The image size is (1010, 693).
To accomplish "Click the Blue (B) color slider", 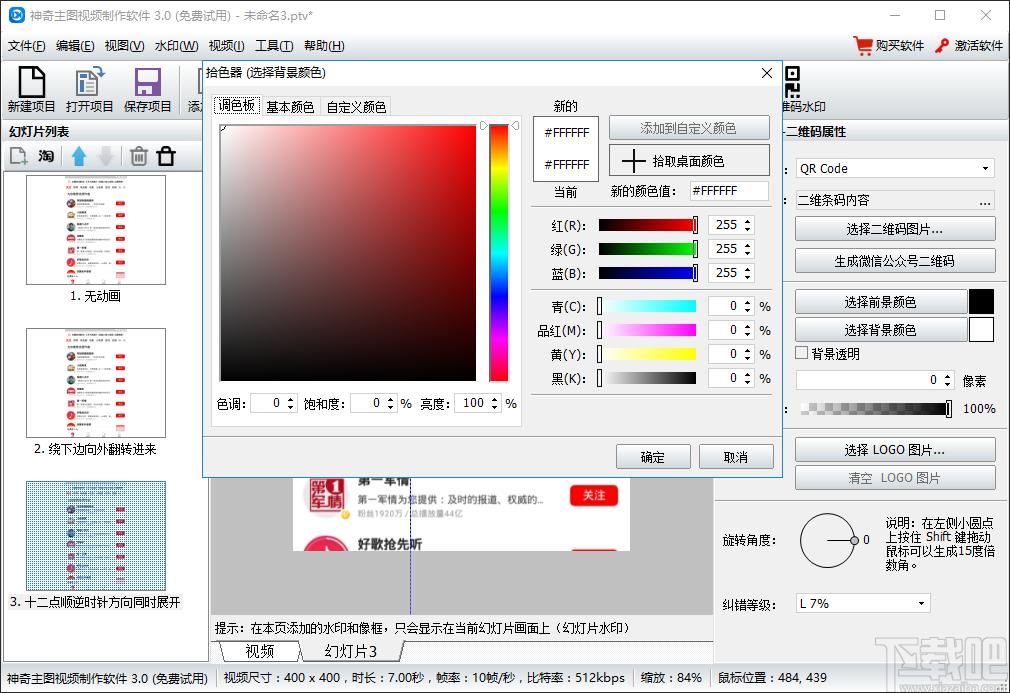I will coord(647,273).
